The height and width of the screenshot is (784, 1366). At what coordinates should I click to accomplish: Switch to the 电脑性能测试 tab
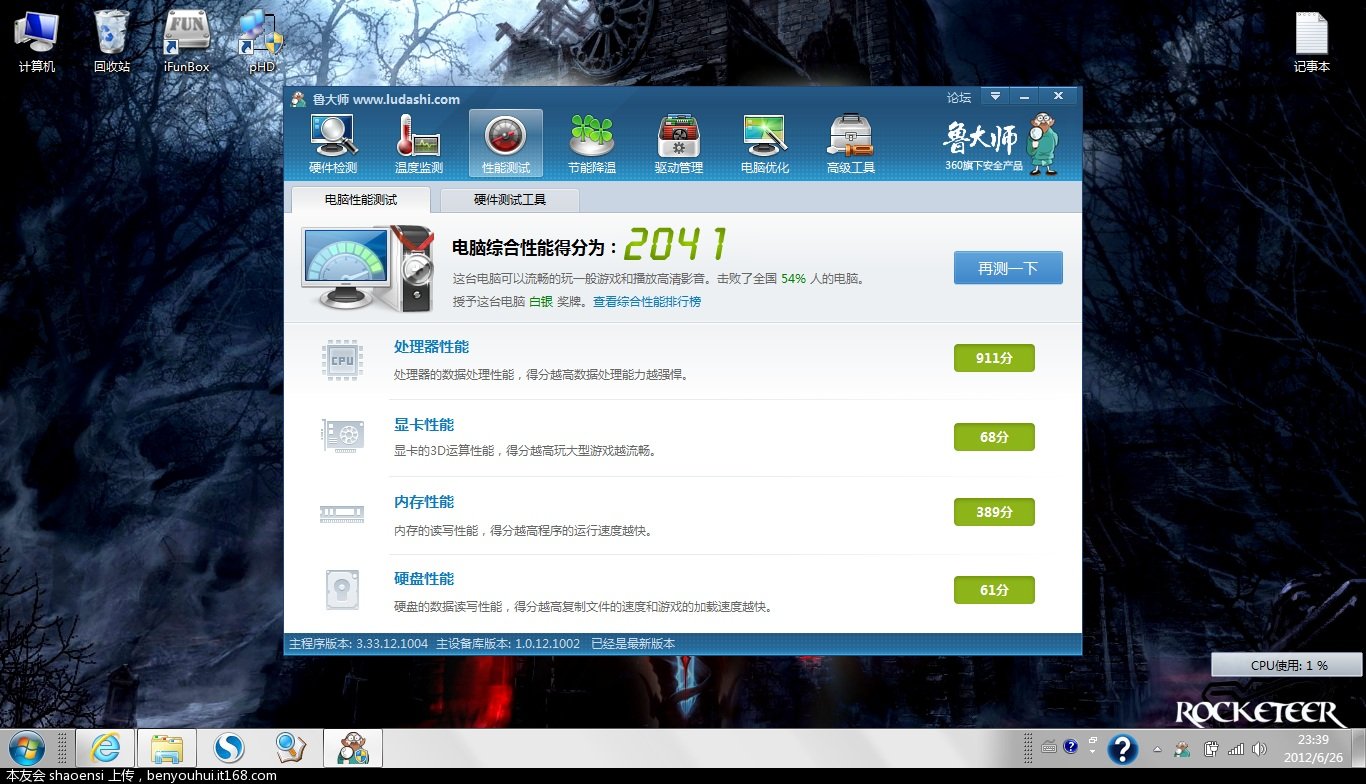(361, 200)
